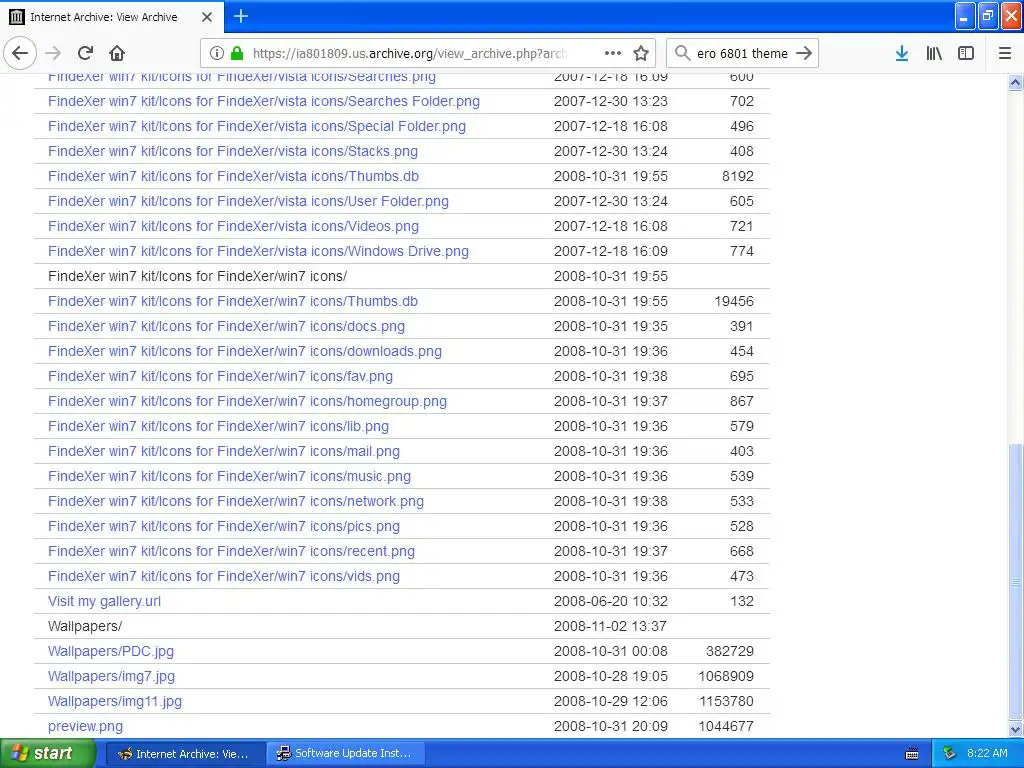The image size is (1024, 768).
Task: Open win7 icons/homegroup.png link
Action: click(248, 401)
